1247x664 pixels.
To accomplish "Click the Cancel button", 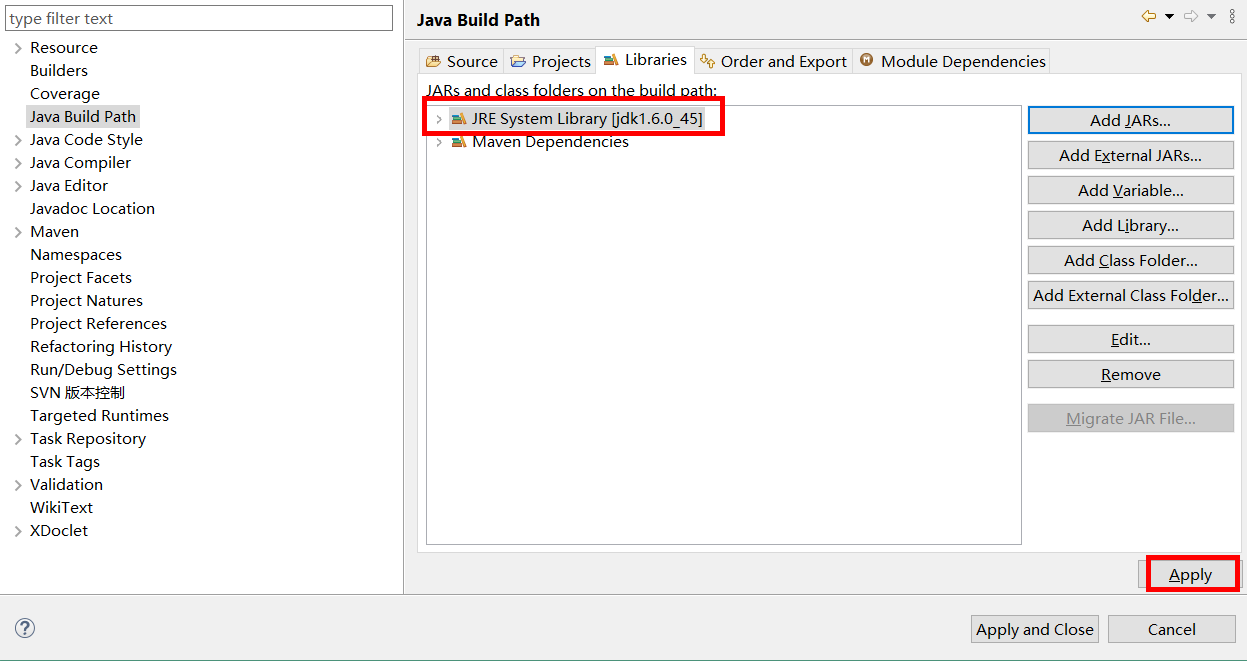I will click(x=1171, y=629).
